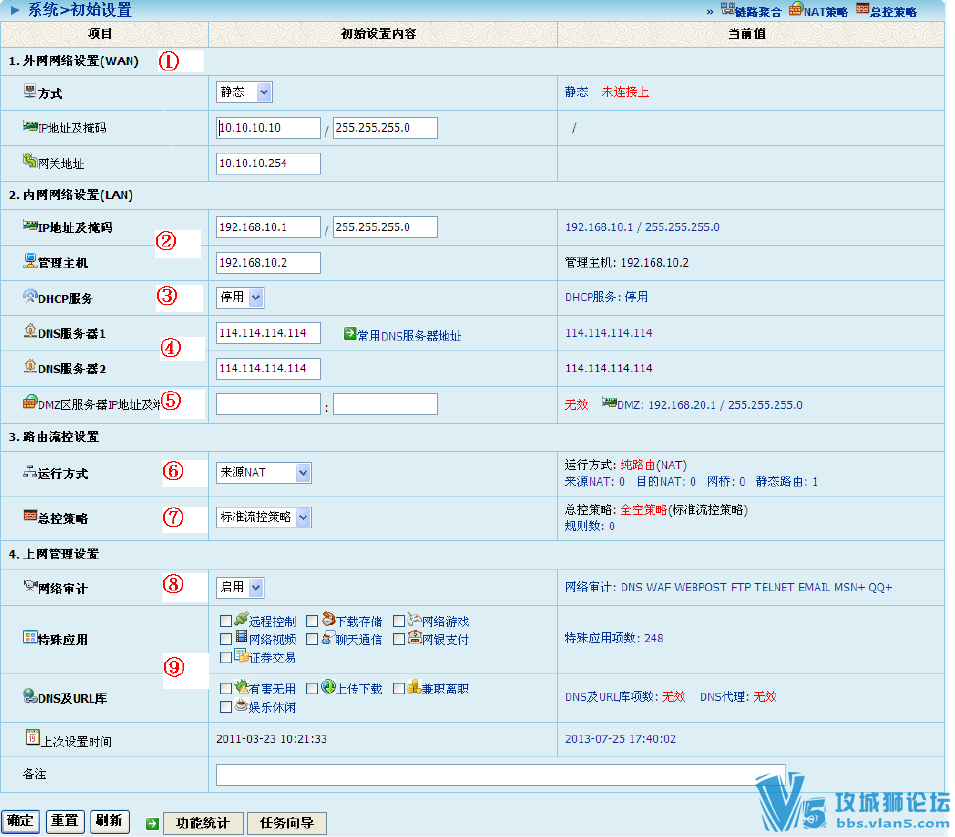Image resolution: width=955 pixels, height=837 pixels.
Task: Tick the 娱乐休闲 checkbox
Action: (x=226, y=707)
